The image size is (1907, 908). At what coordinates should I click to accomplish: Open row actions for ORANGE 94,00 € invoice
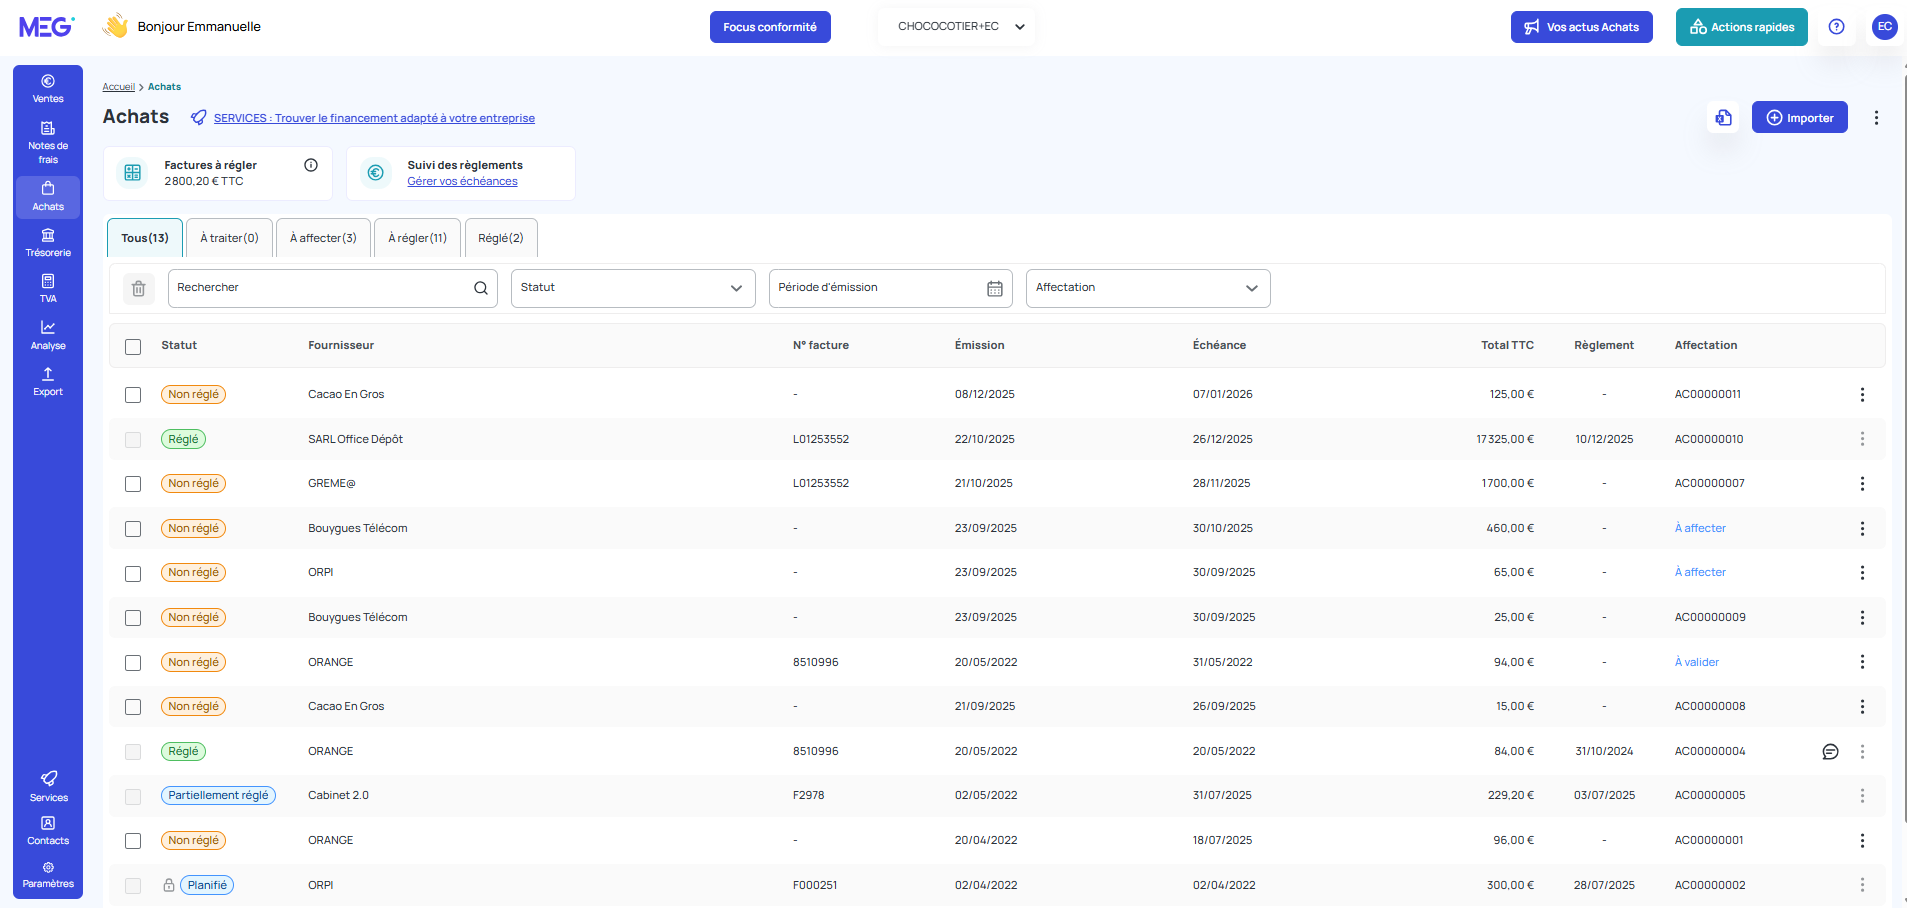pos(1862,662)
